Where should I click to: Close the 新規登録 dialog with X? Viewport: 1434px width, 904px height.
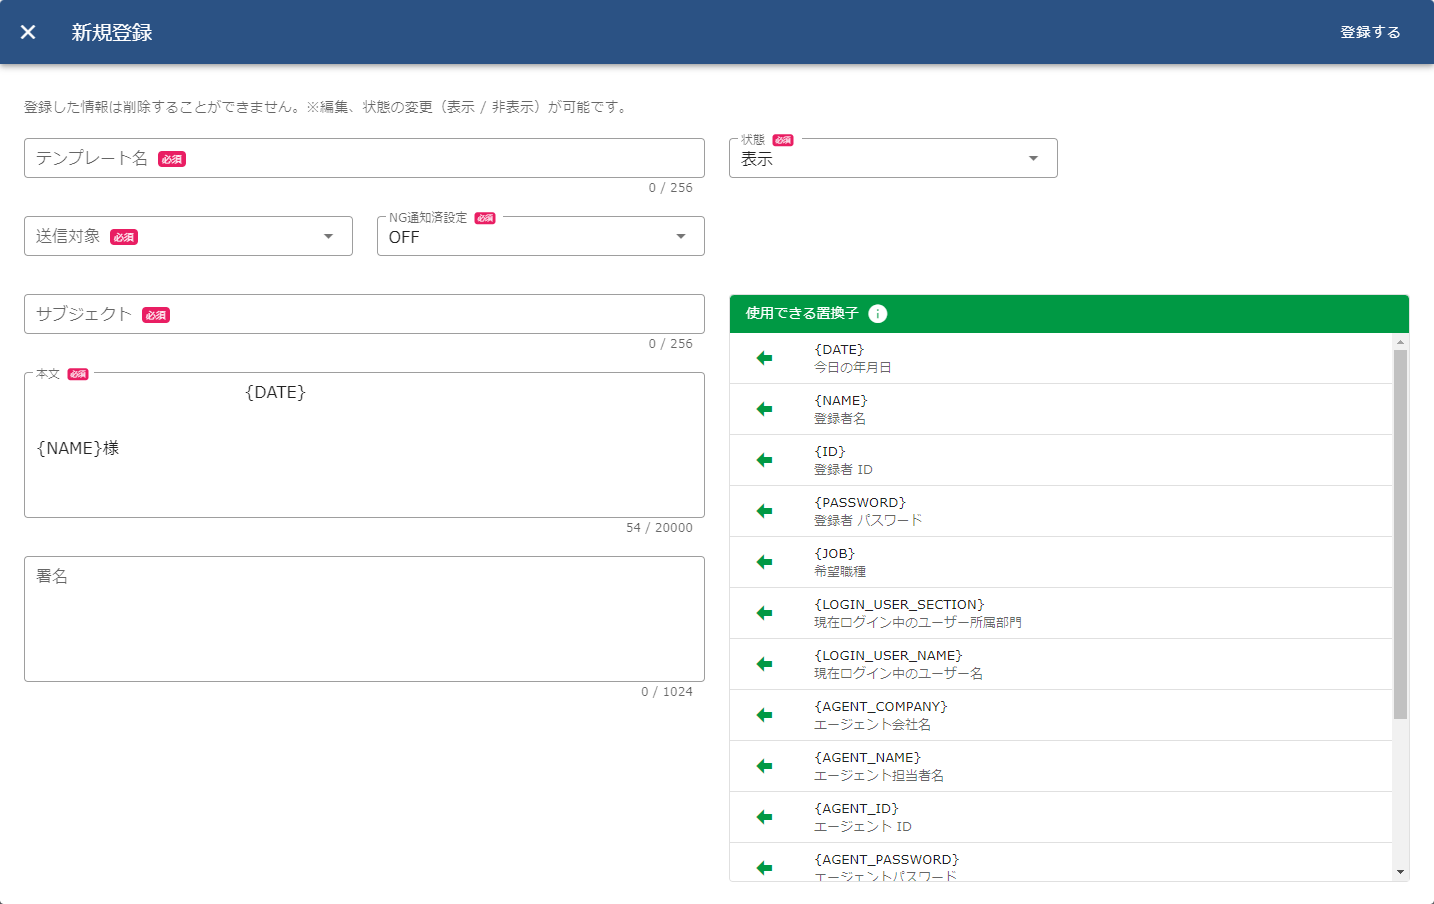(28, 32)
